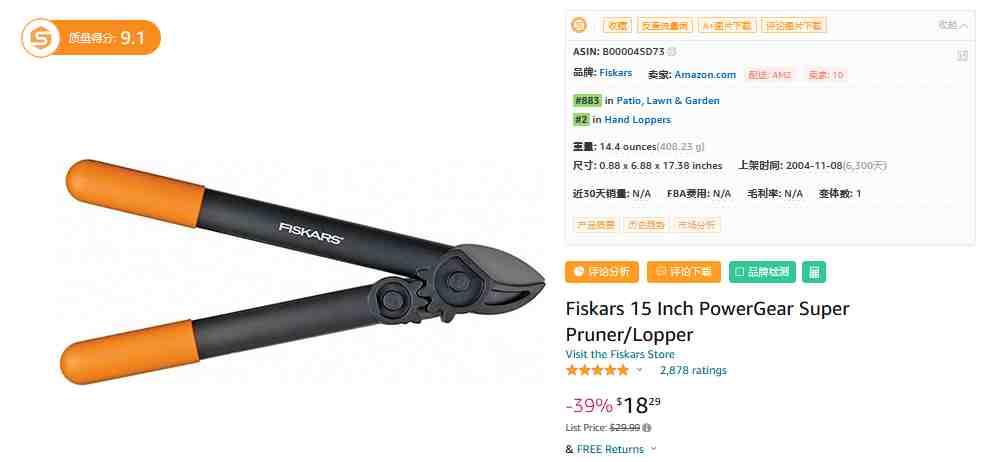Image resolution: width=988 pixels, height=462 pixels.
Task: Click the 评论下载 review download button
Action: coord(684,272)
